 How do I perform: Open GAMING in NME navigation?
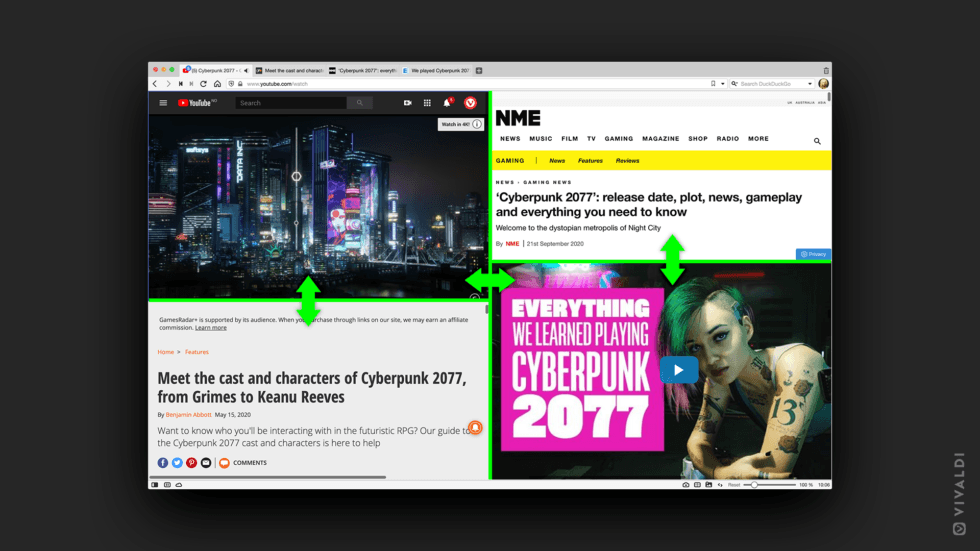pyautogui.click(x=619, y=139)
